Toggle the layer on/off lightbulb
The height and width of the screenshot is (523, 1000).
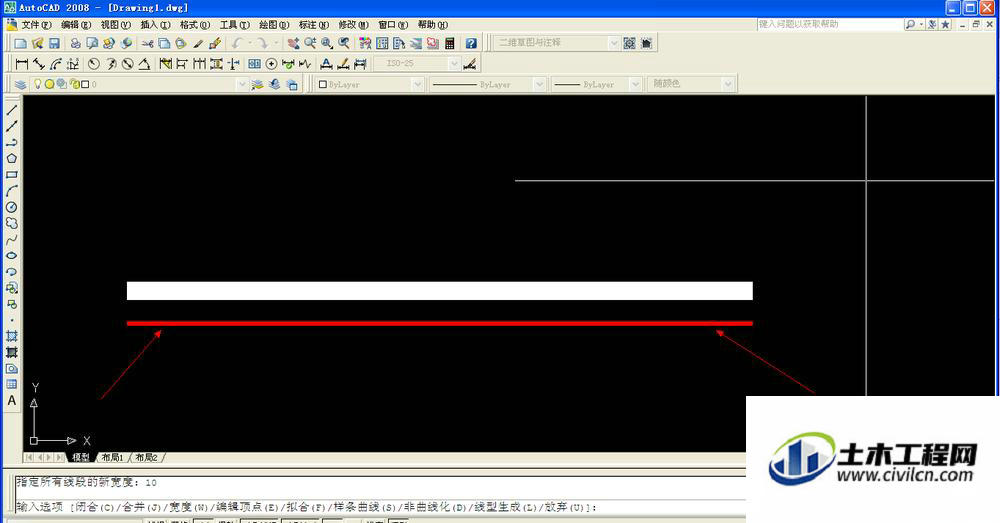[x=38, y=84]
